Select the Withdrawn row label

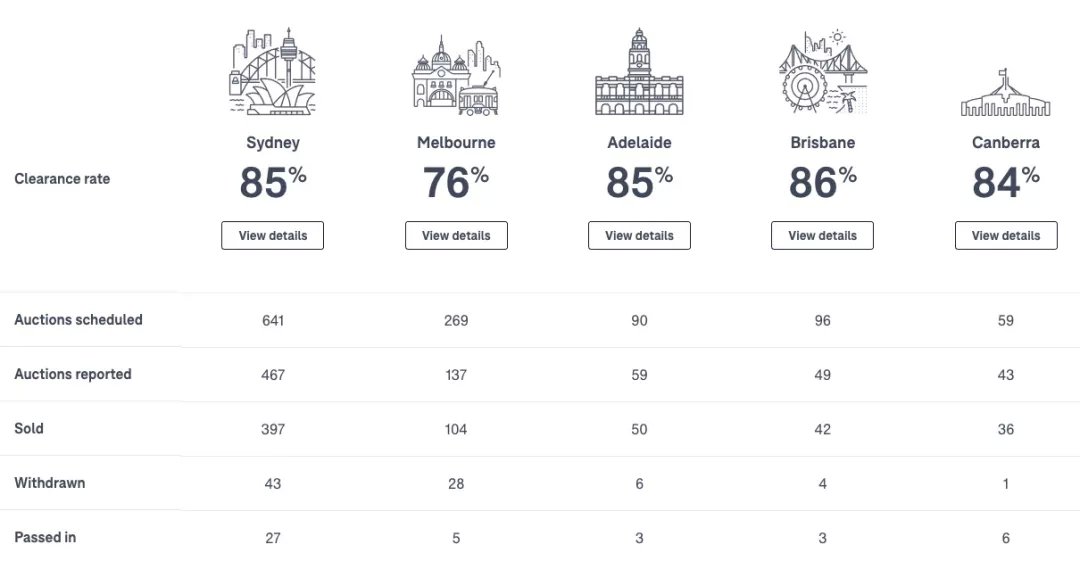(x=50, y=482)
